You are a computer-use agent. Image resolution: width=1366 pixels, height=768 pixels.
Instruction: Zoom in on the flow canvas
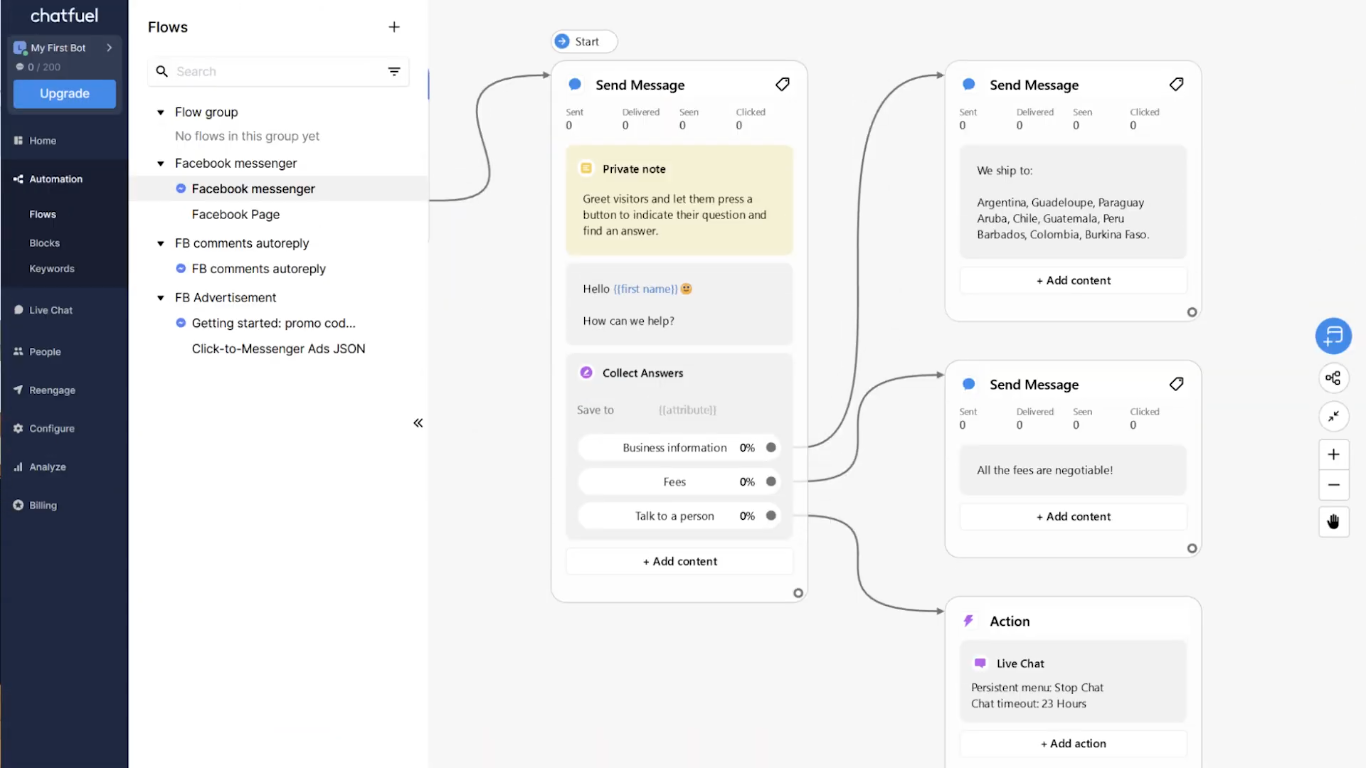[x=1333, y=454]
